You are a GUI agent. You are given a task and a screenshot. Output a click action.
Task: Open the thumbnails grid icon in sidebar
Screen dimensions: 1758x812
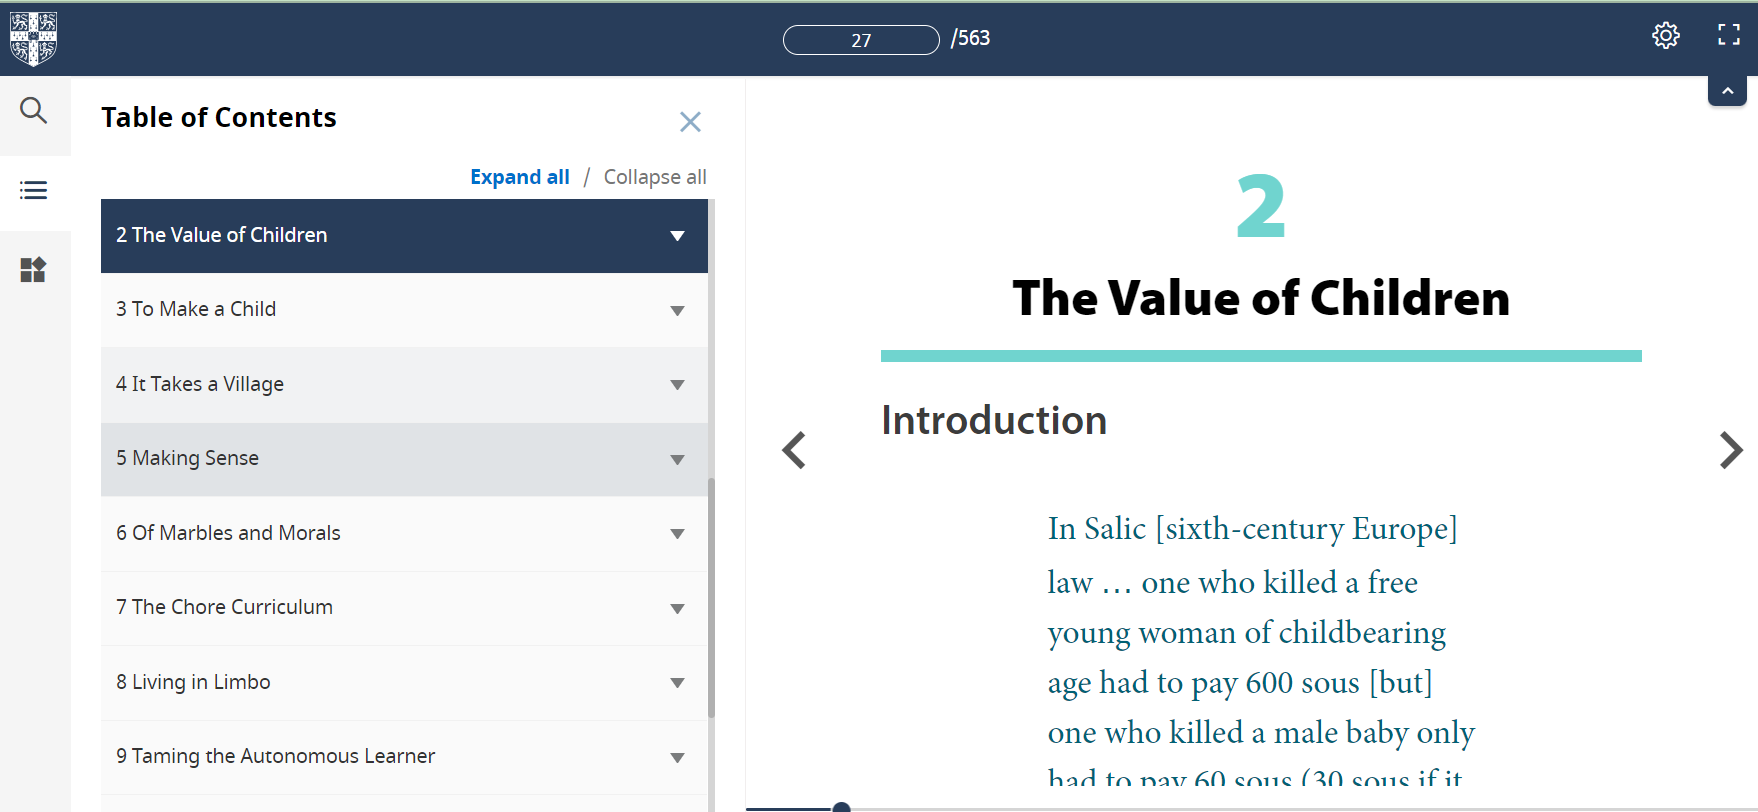point(34,270)
